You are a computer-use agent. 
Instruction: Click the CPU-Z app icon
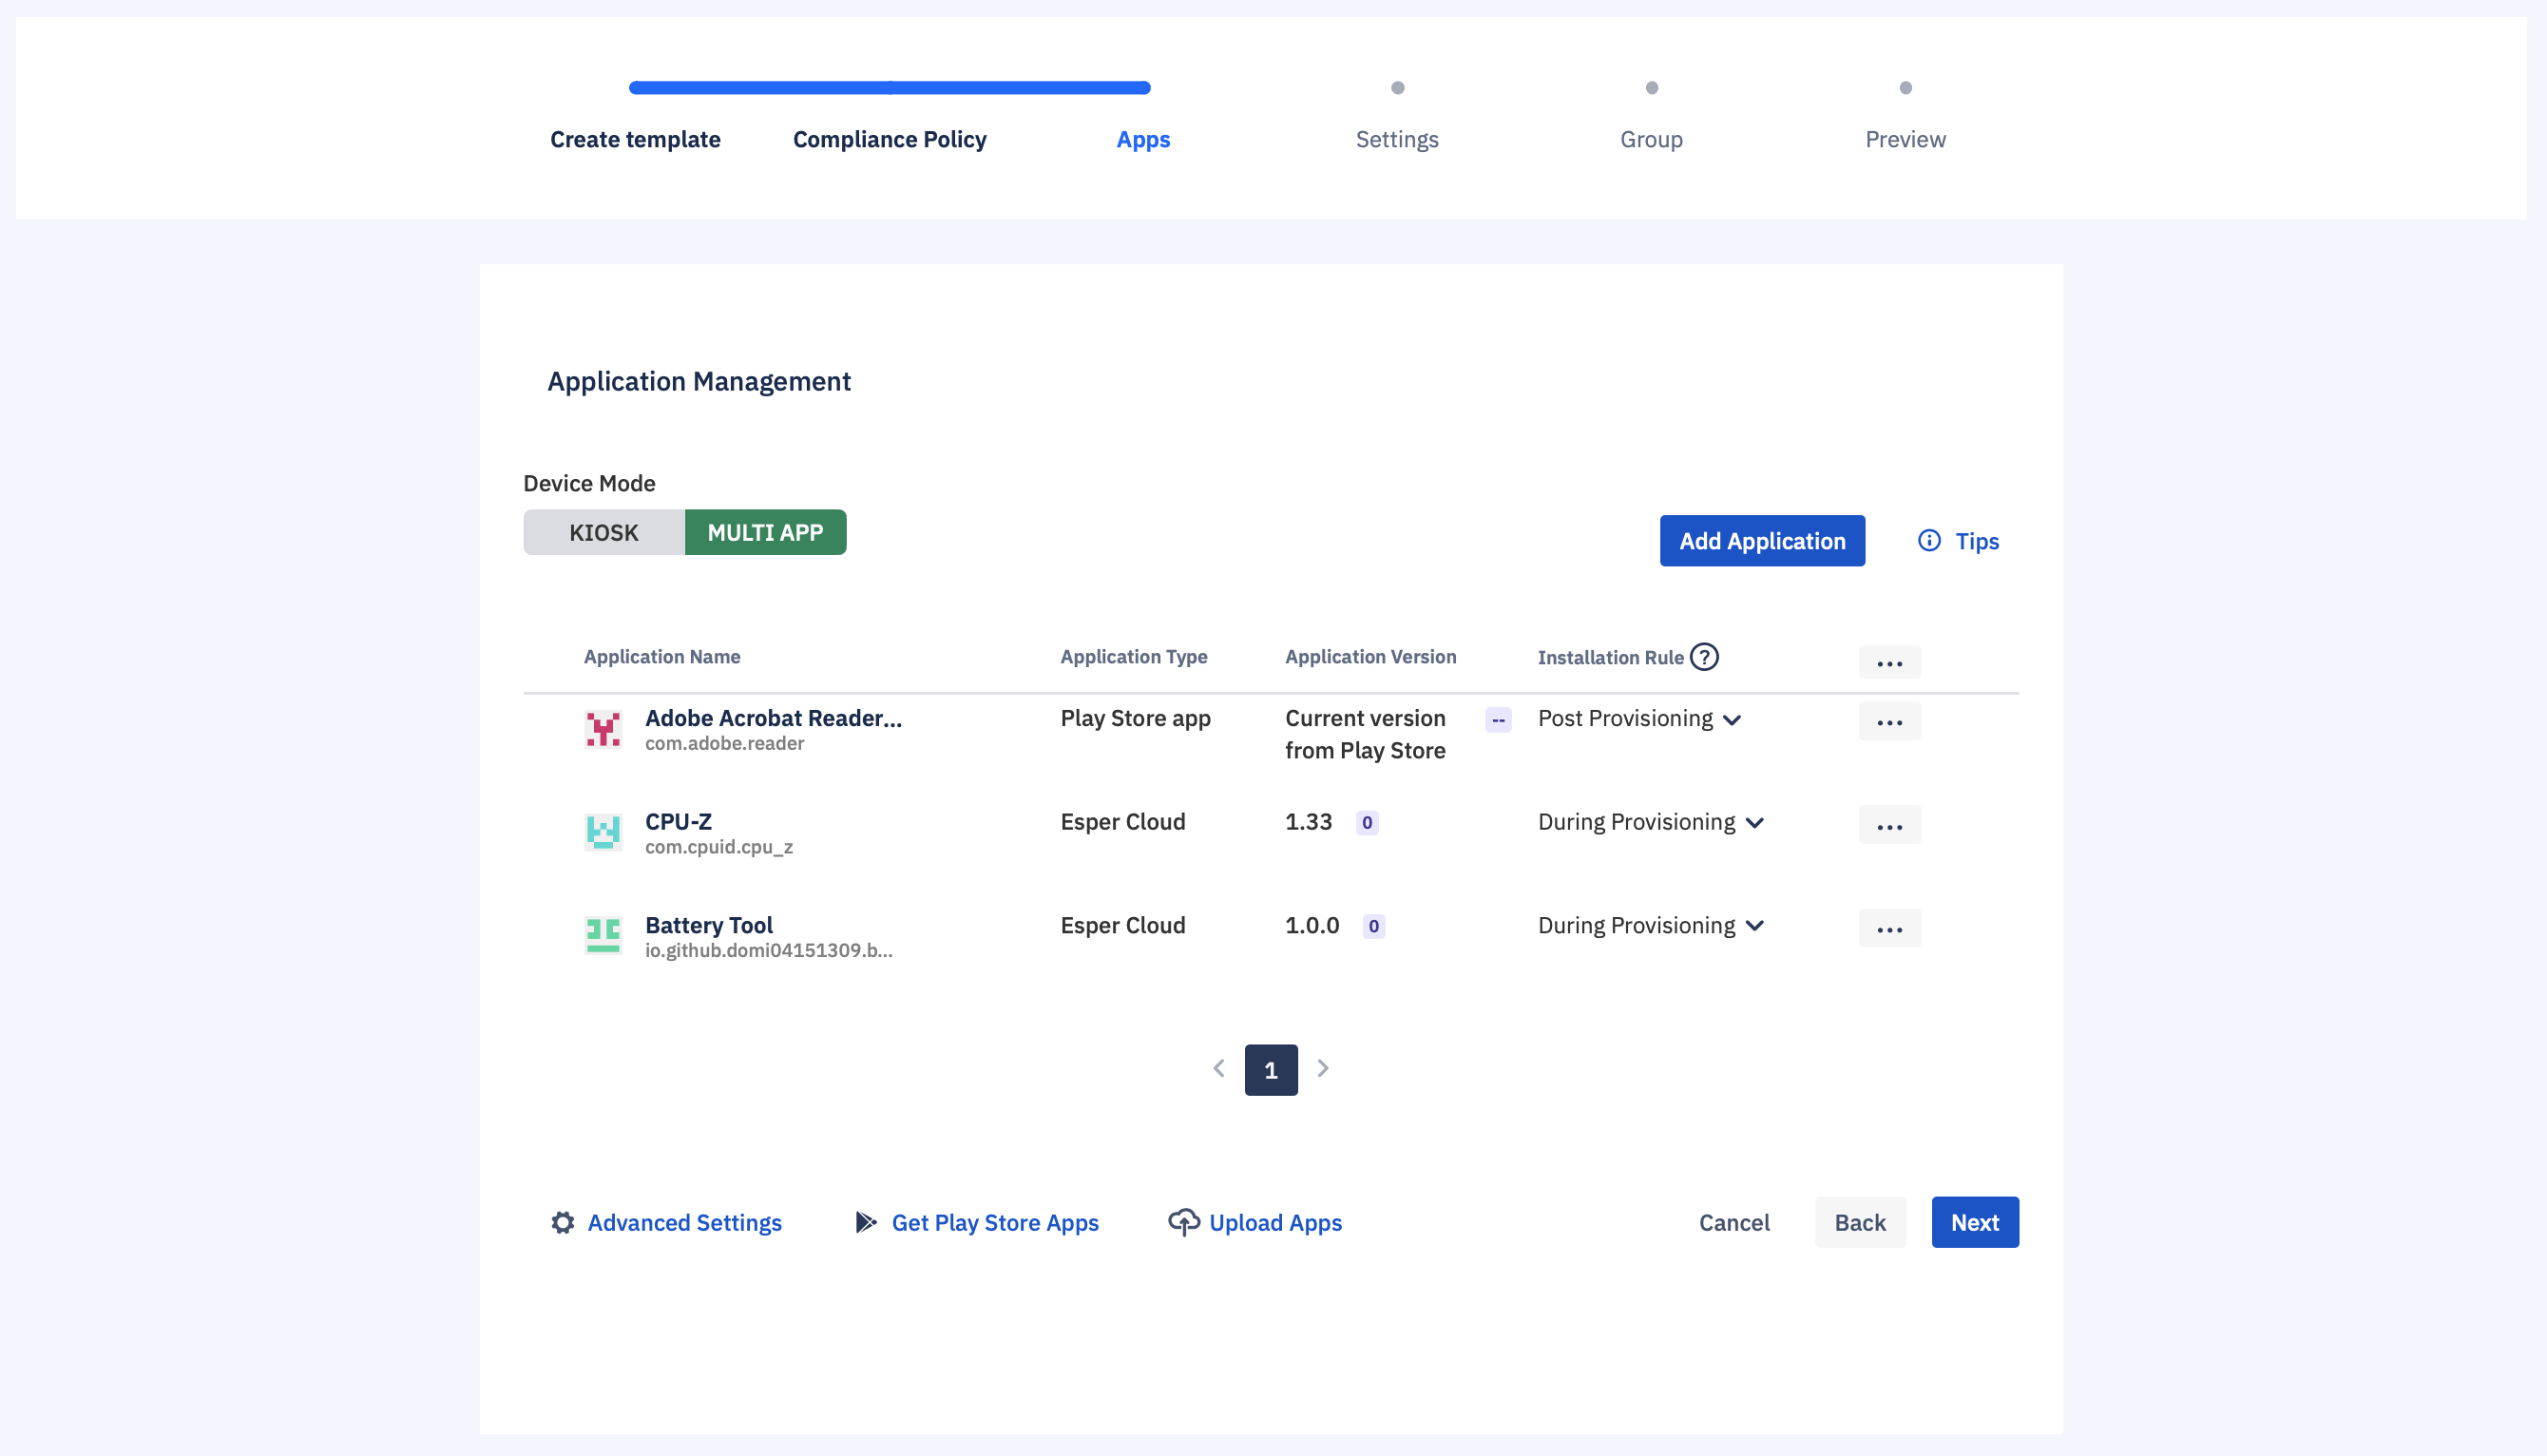pos(603,832)
